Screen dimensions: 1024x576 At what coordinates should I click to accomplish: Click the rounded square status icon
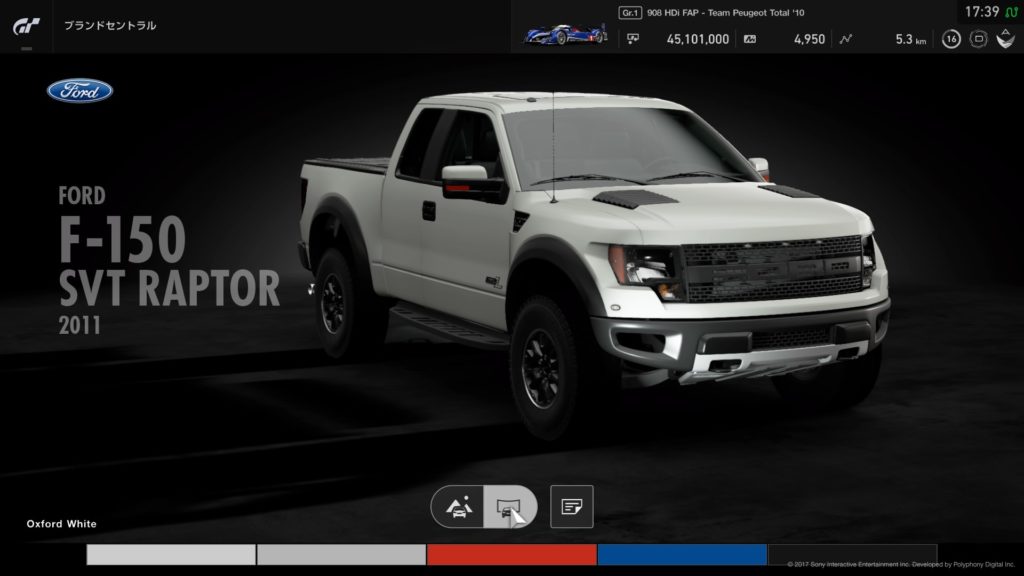pyautogui.click(x=978, y=39)
